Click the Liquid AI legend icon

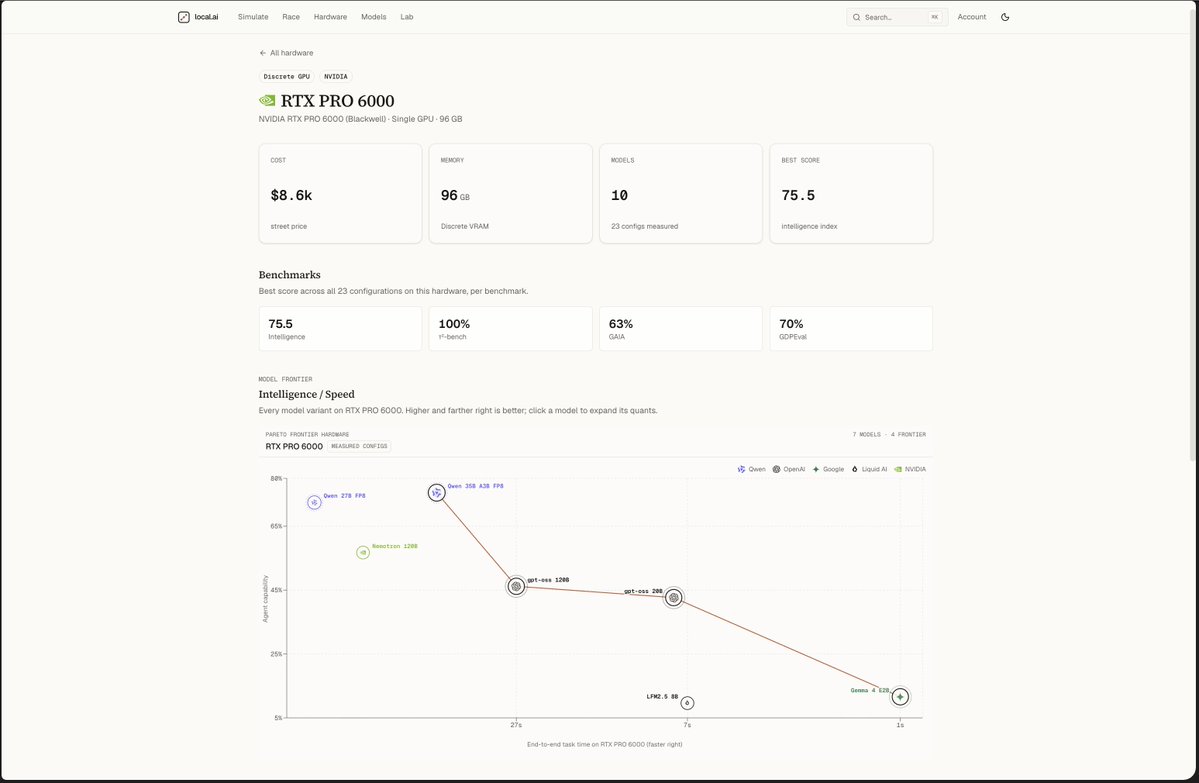pos(855,469)
